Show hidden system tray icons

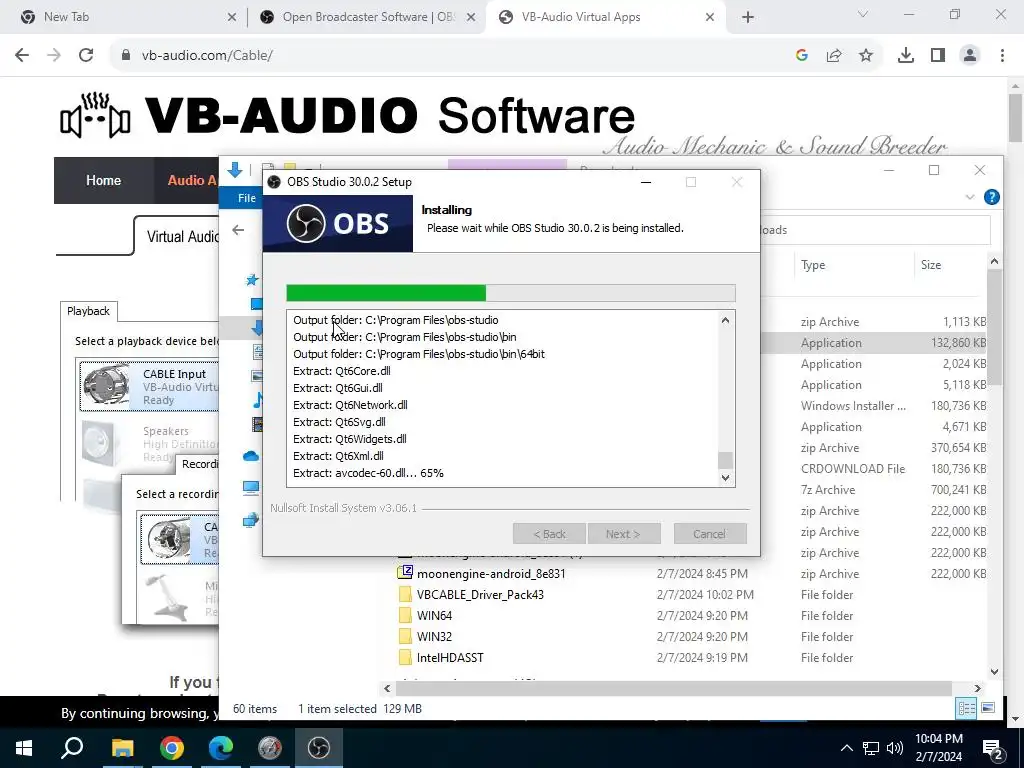(x=846, y=748)
